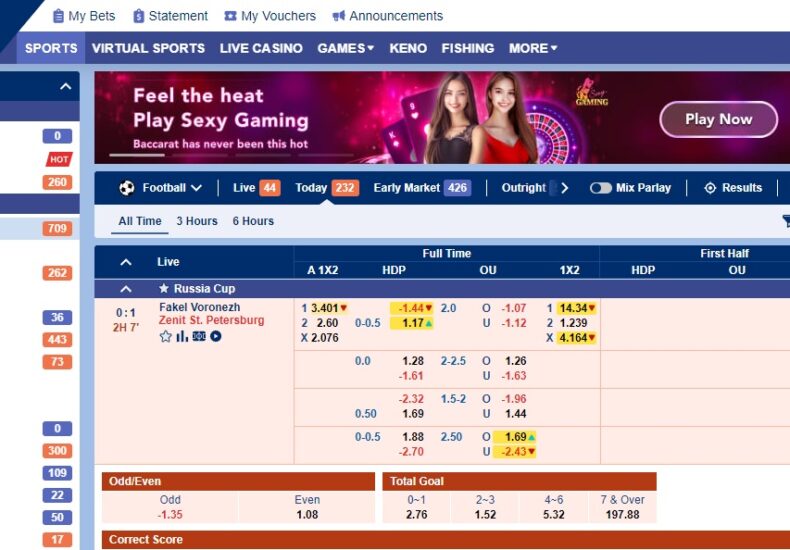Select second 1X2 away odds 1.239
This screenshot has width=790, height=550.
coord(573,323)
